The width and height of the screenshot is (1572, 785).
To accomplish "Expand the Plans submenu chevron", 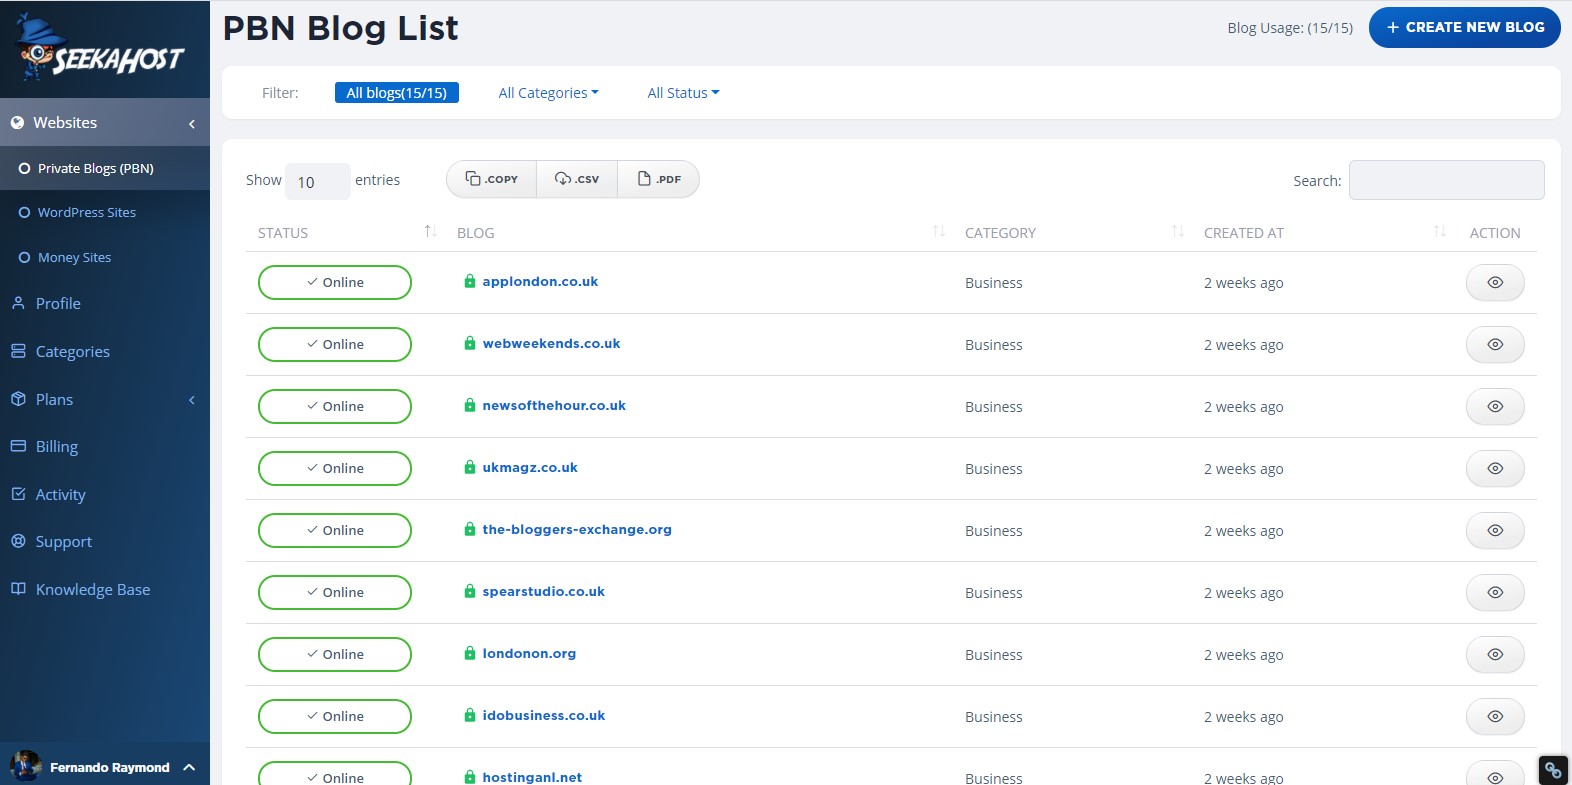I will [191, 400].
